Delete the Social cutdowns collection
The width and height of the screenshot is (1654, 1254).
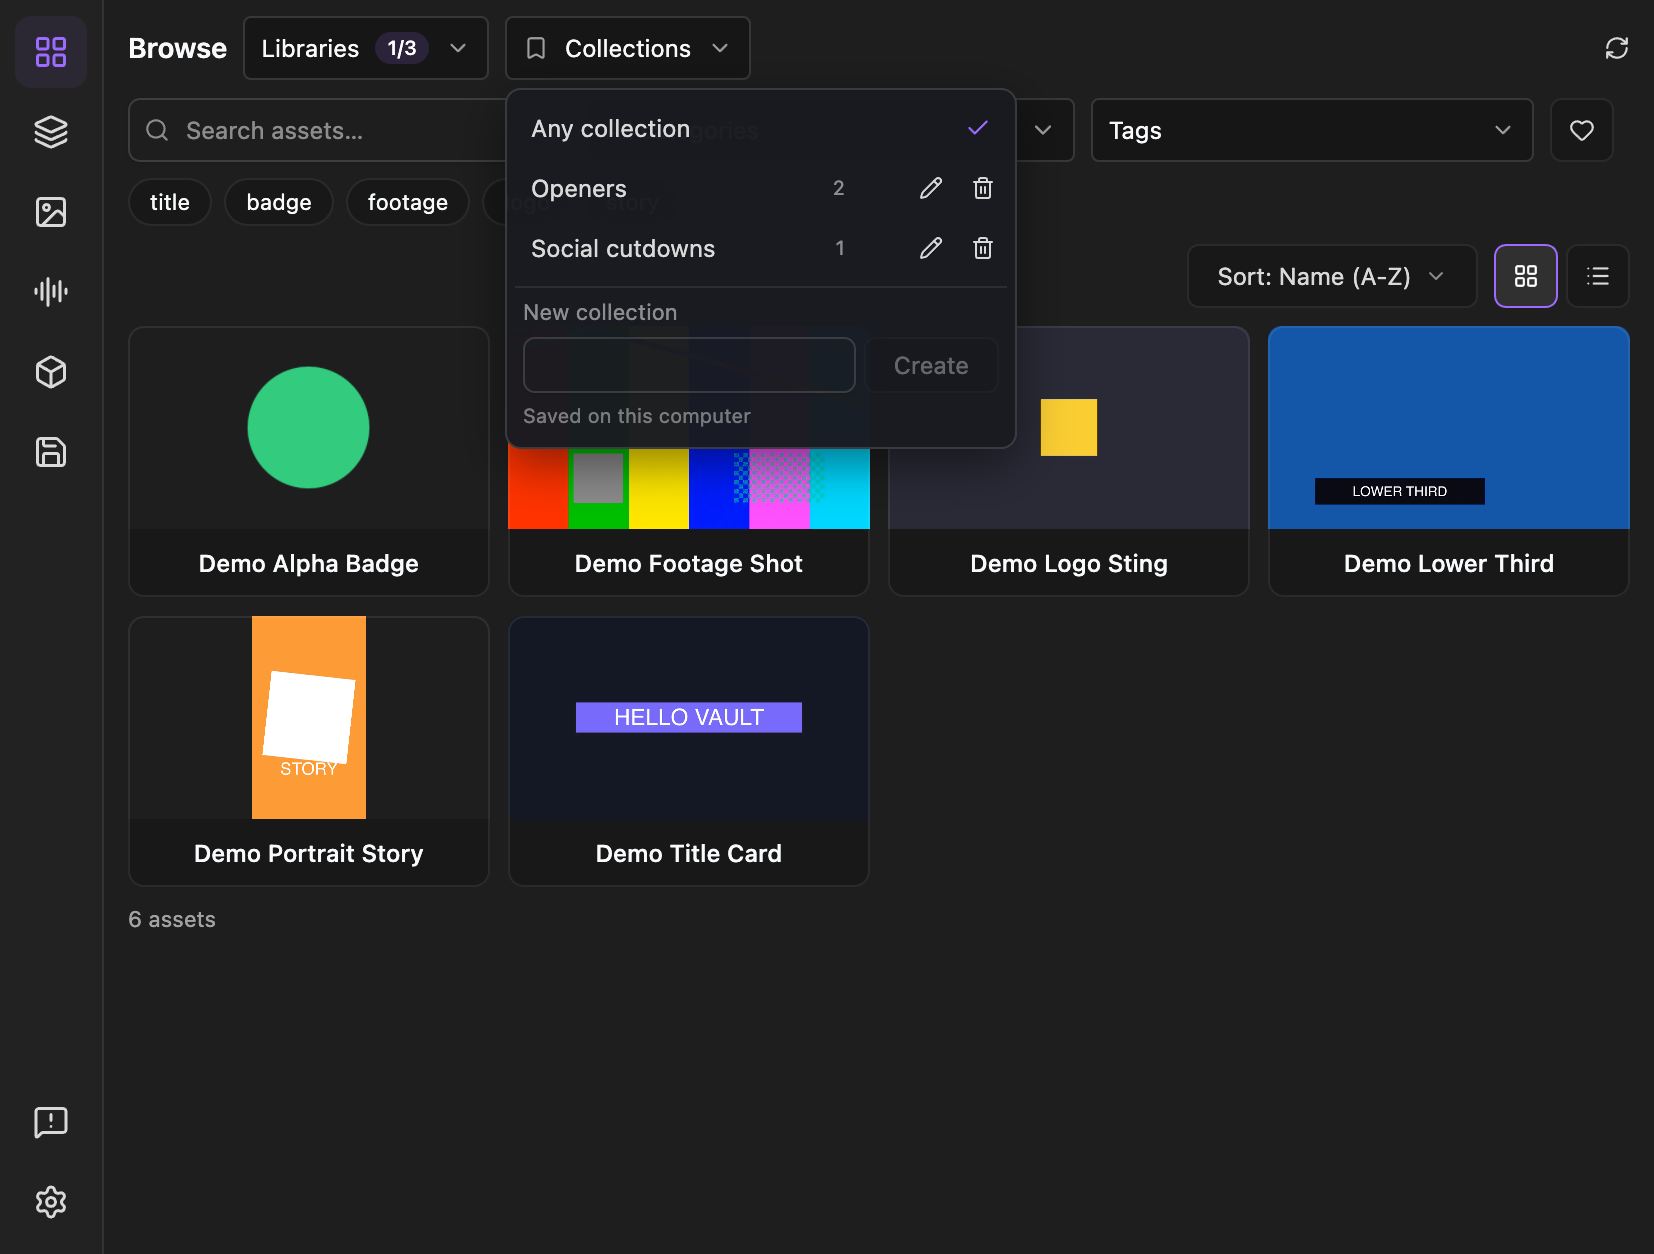tap(983, 248)
